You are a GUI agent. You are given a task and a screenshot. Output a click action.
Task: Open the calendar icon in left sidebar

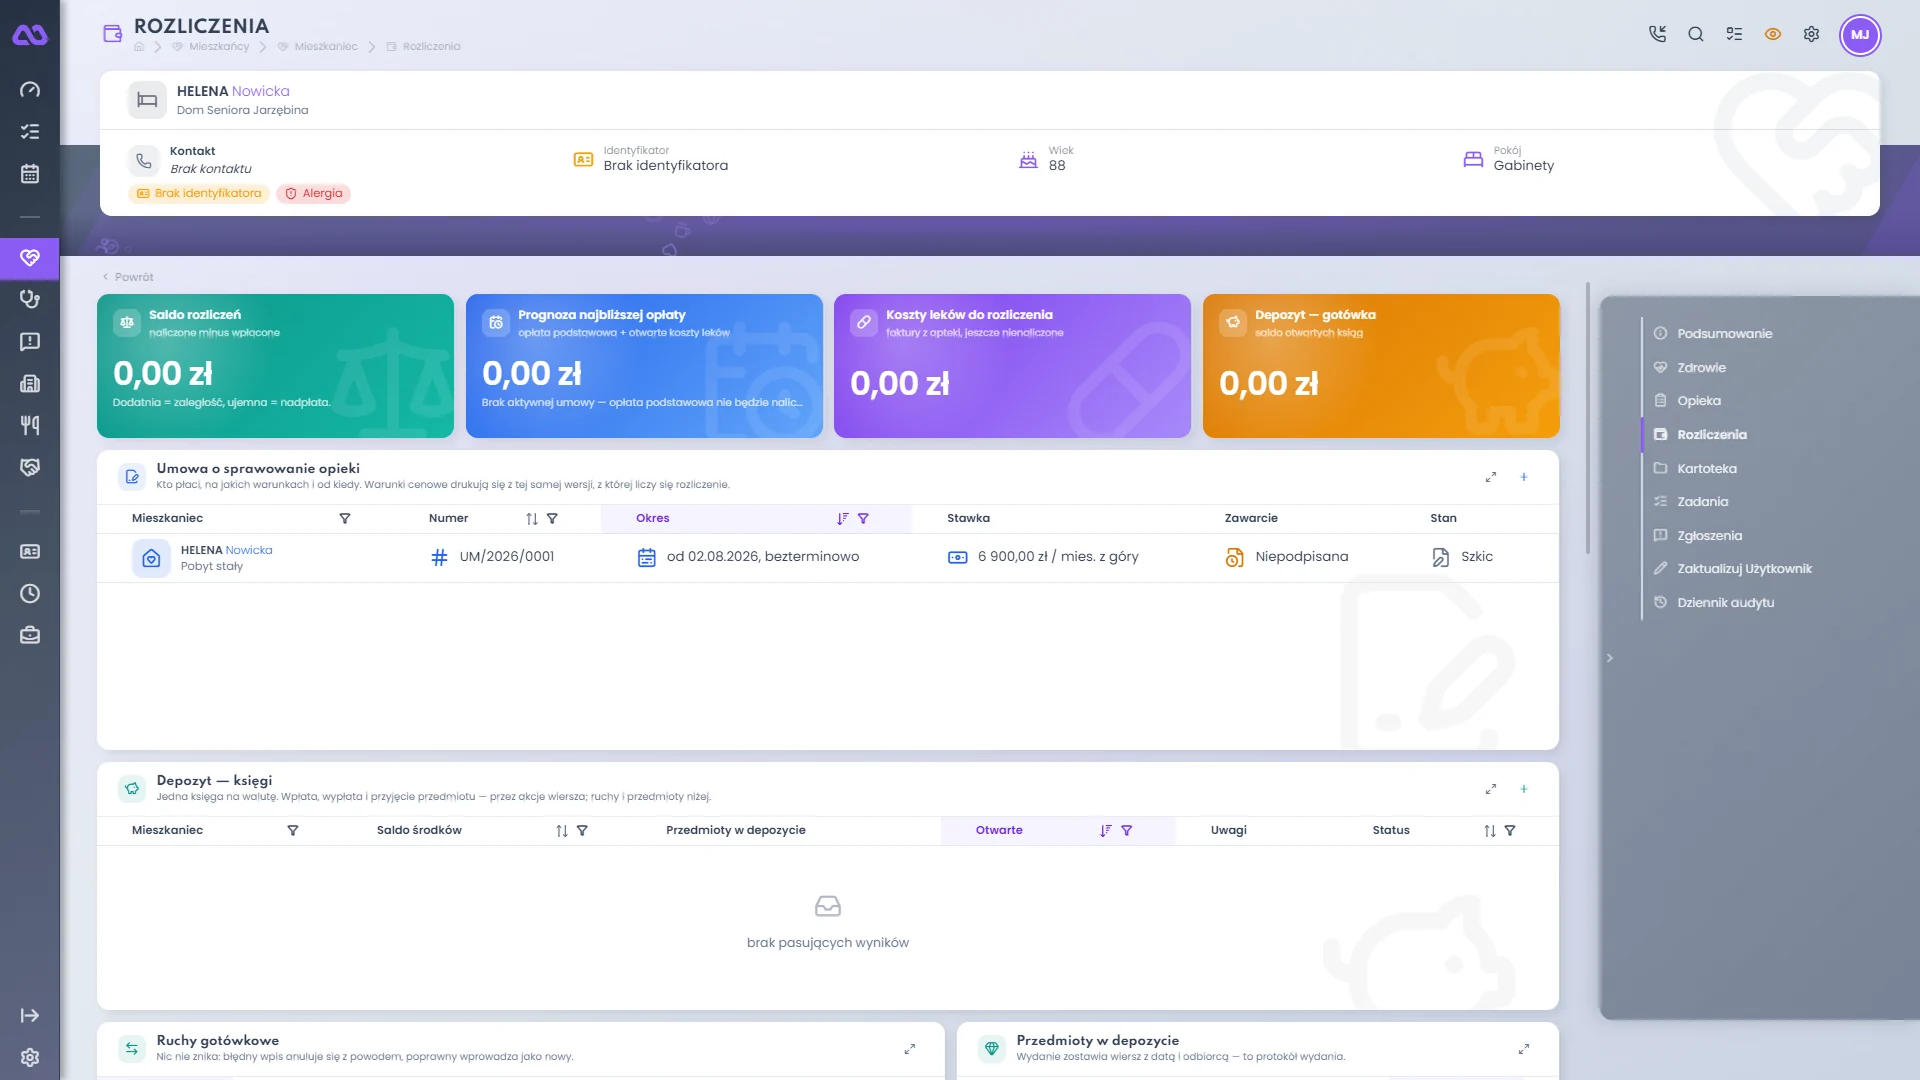point(30,174)
